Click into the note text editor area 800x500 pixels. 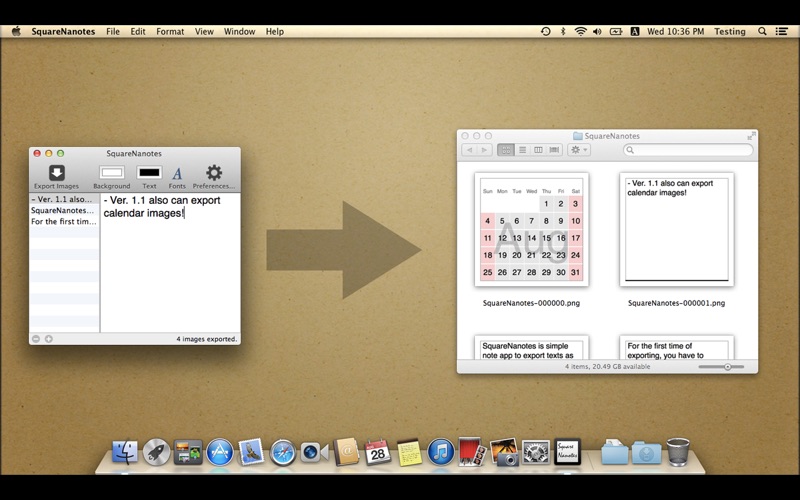170,263
